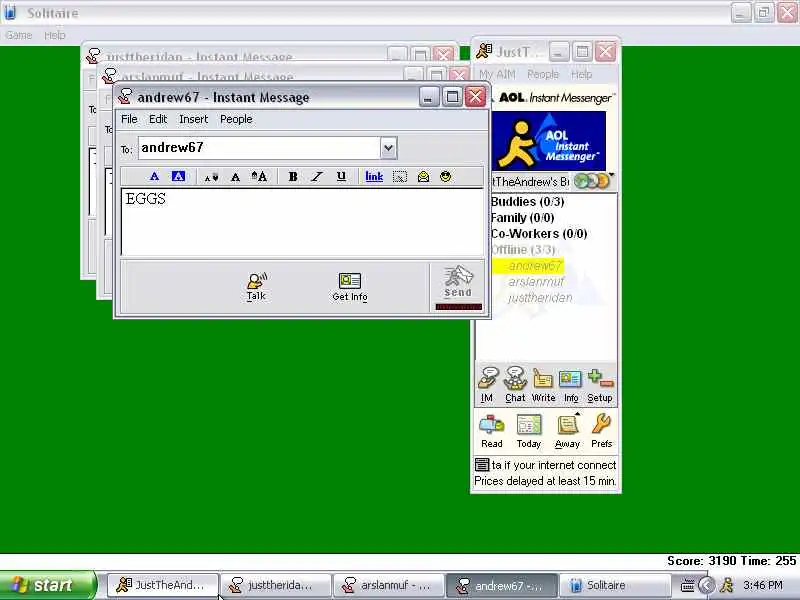The height and width of the screenshot is (600, 800).
Task: Click the Info icon in the buddy list
Action: point(570,385)
